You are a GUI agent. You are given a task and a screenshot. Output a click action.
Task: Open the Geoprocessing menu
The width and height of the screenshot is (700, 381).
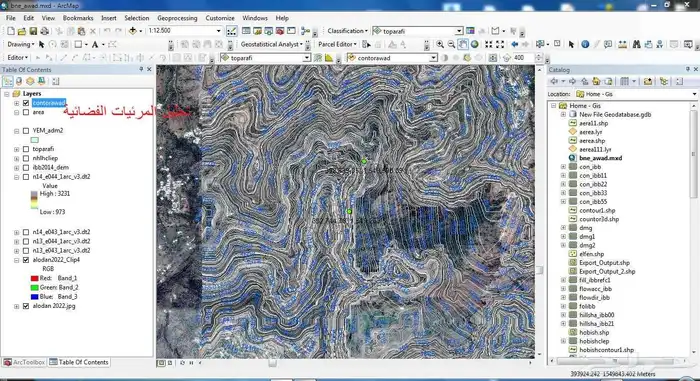point(177,18)
